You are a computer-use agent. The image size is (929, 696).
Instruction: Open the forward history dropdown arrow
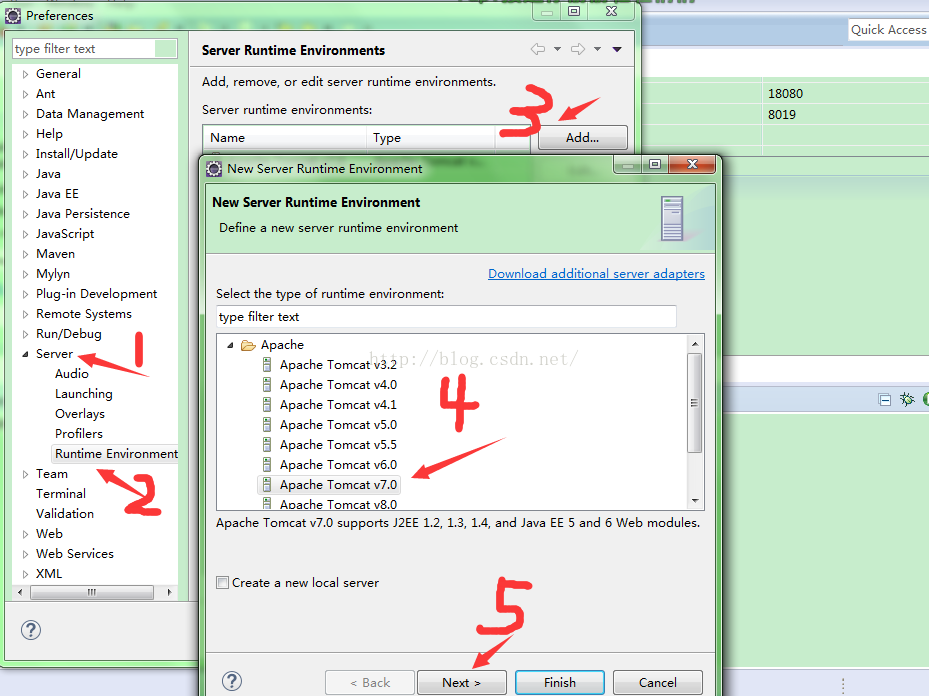[597, 49]
